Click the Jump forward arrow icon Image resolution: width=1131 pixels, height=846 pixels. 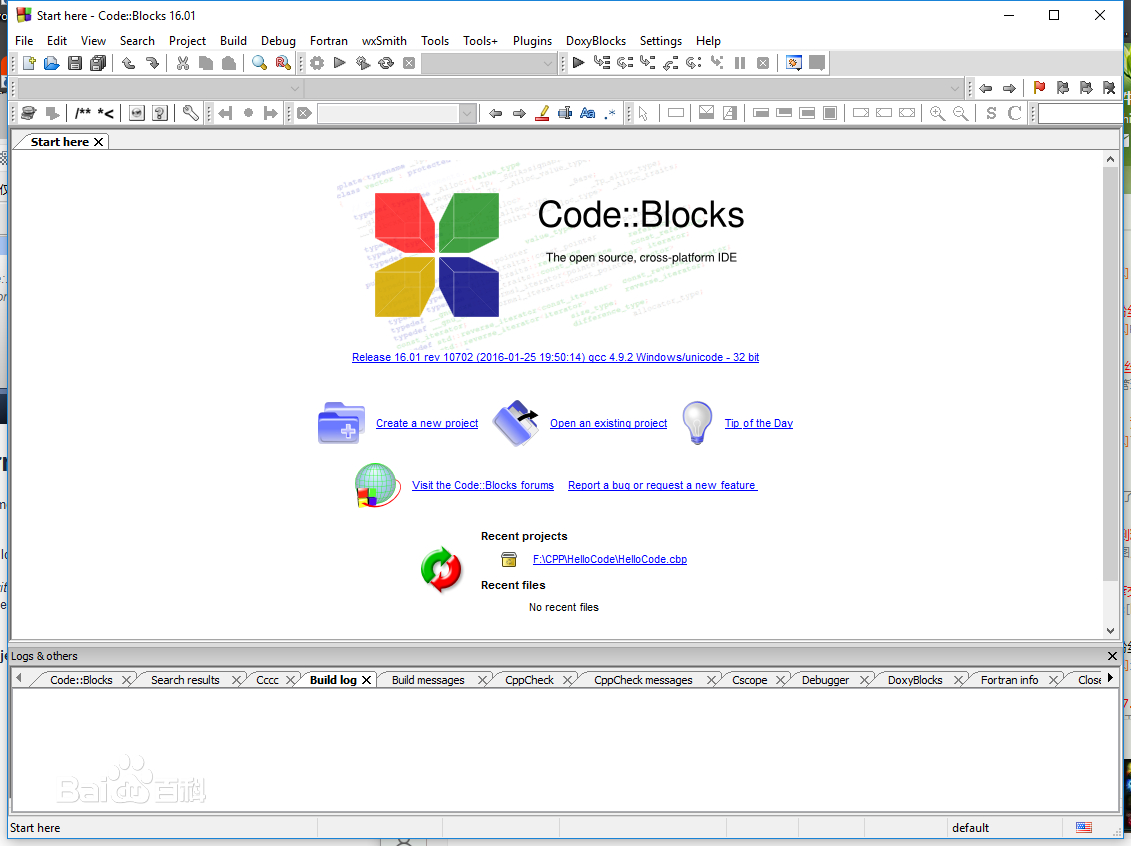tap(1009, 88)
